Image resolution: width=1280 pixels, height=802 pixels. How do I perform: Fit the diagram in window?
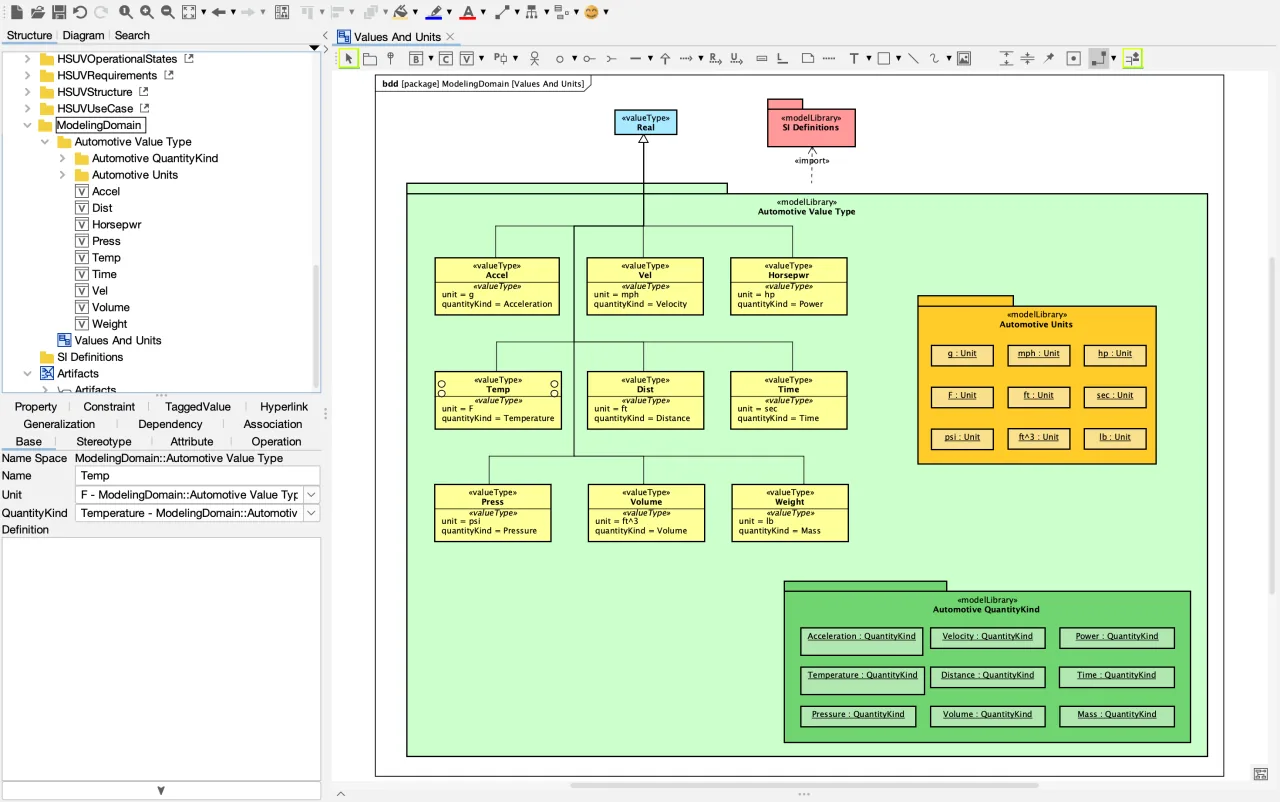[x=189, y=12]
